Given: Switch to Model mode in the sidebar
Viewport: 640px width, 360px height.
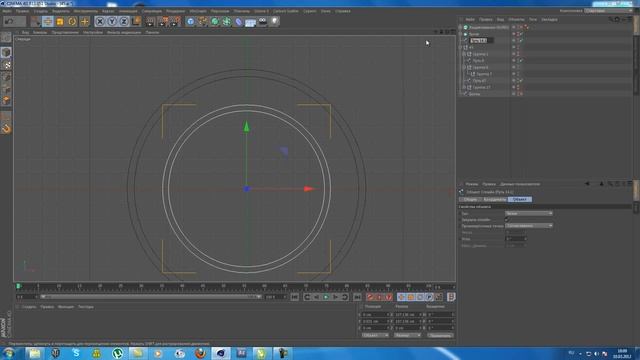Looking at the screenshot, I should point(6,52).
